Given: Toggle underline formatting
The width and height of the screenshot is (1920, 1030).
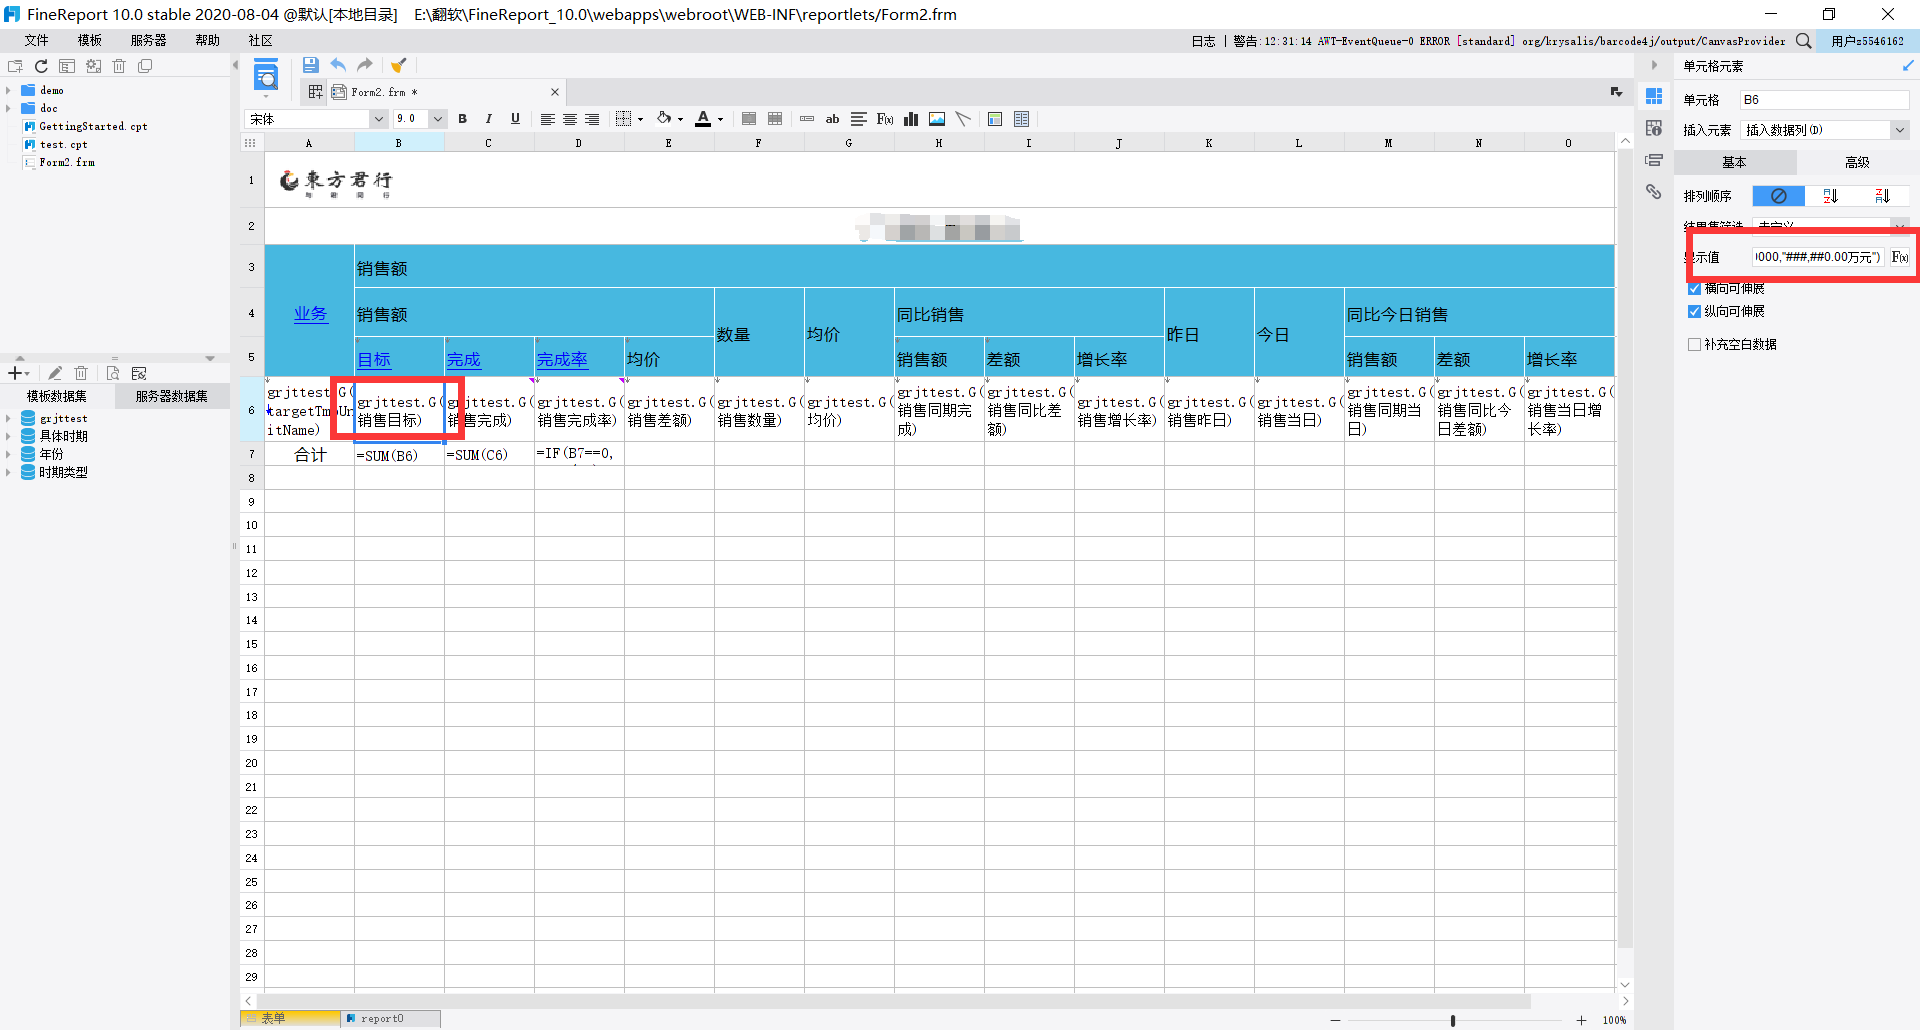Looking at the screenshot, I should tap(515, 119).
